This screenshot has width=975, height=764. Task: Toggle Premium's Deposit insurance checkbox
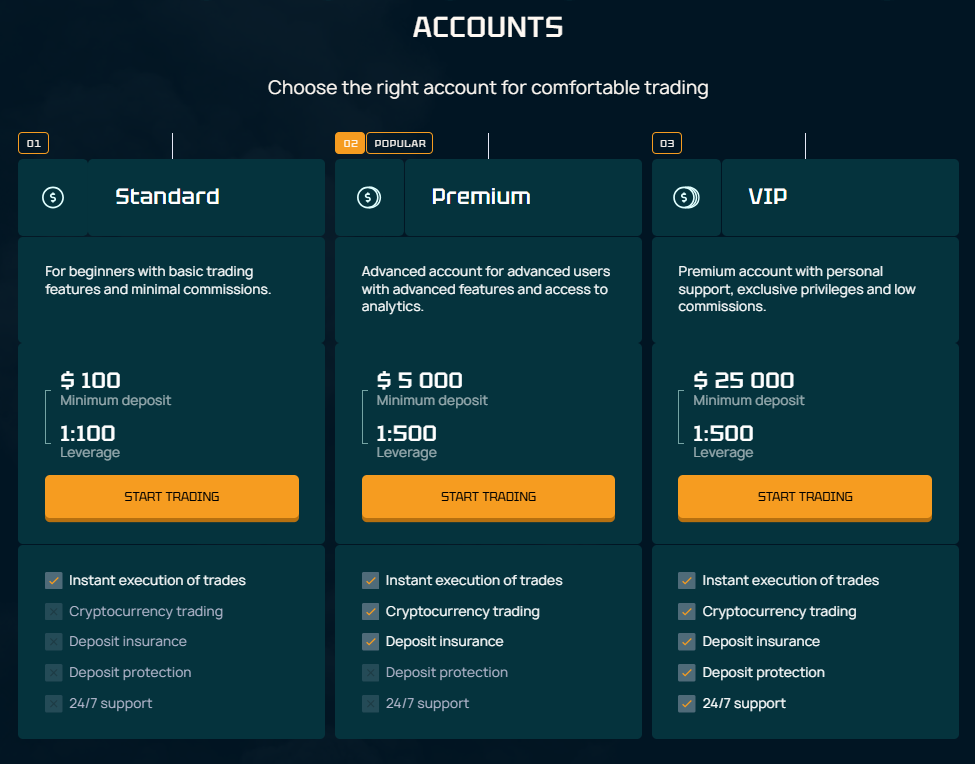pos(371,642)
